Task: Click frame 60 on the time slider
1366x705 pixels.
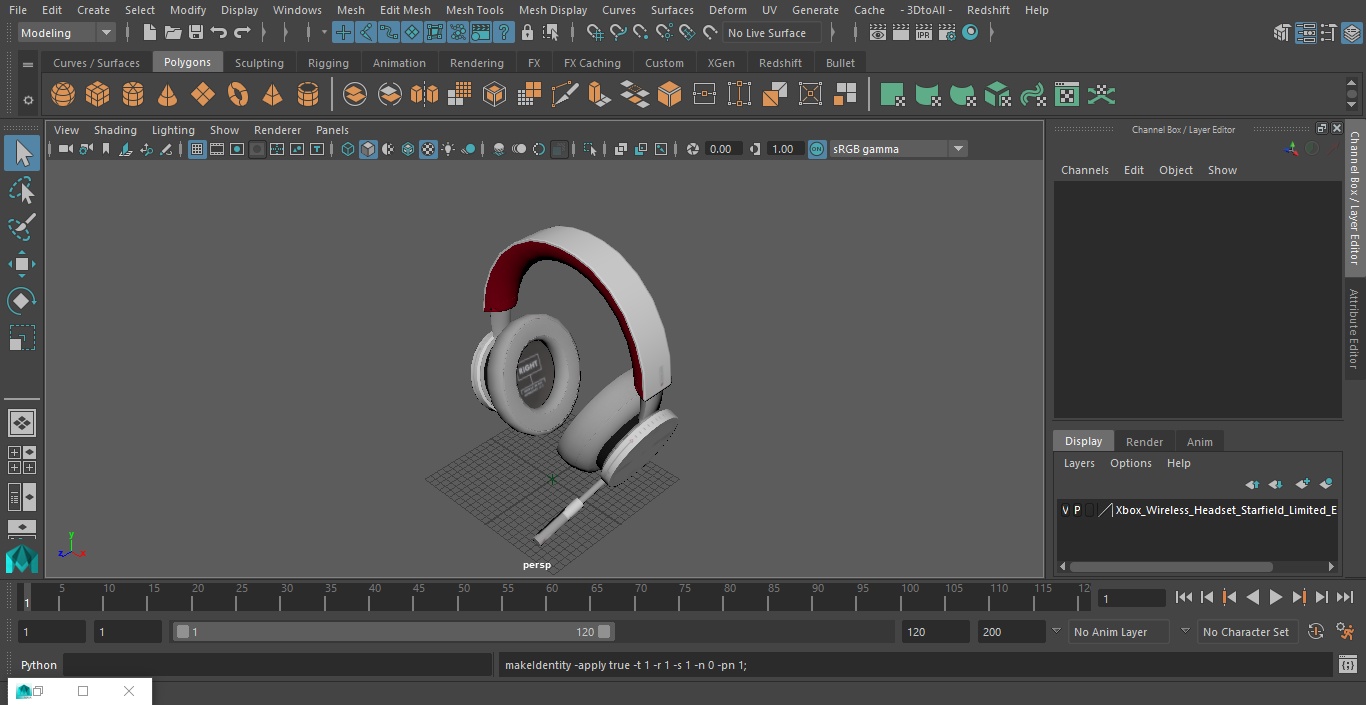Action: point(552,597)
